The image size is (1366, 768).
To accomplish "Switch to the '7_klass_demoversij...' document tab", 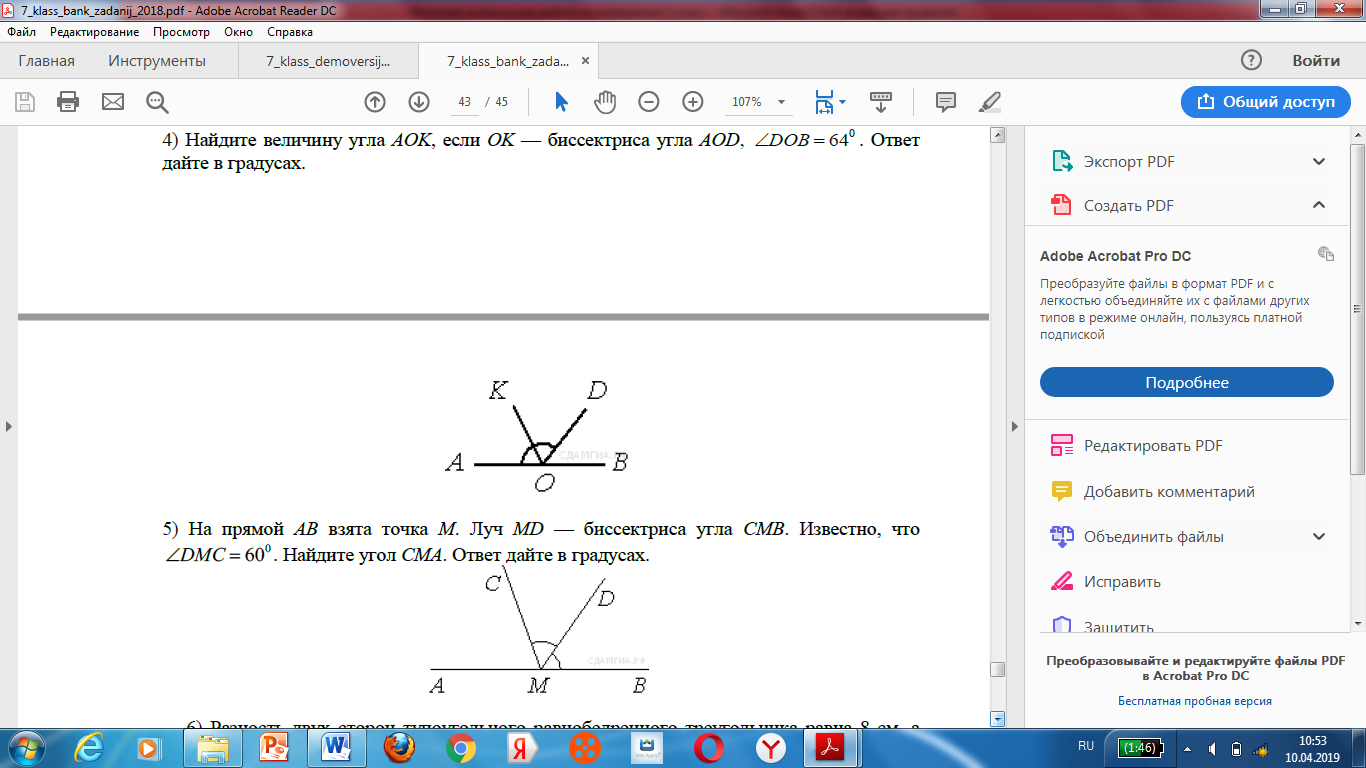I will tap(328, 61).
